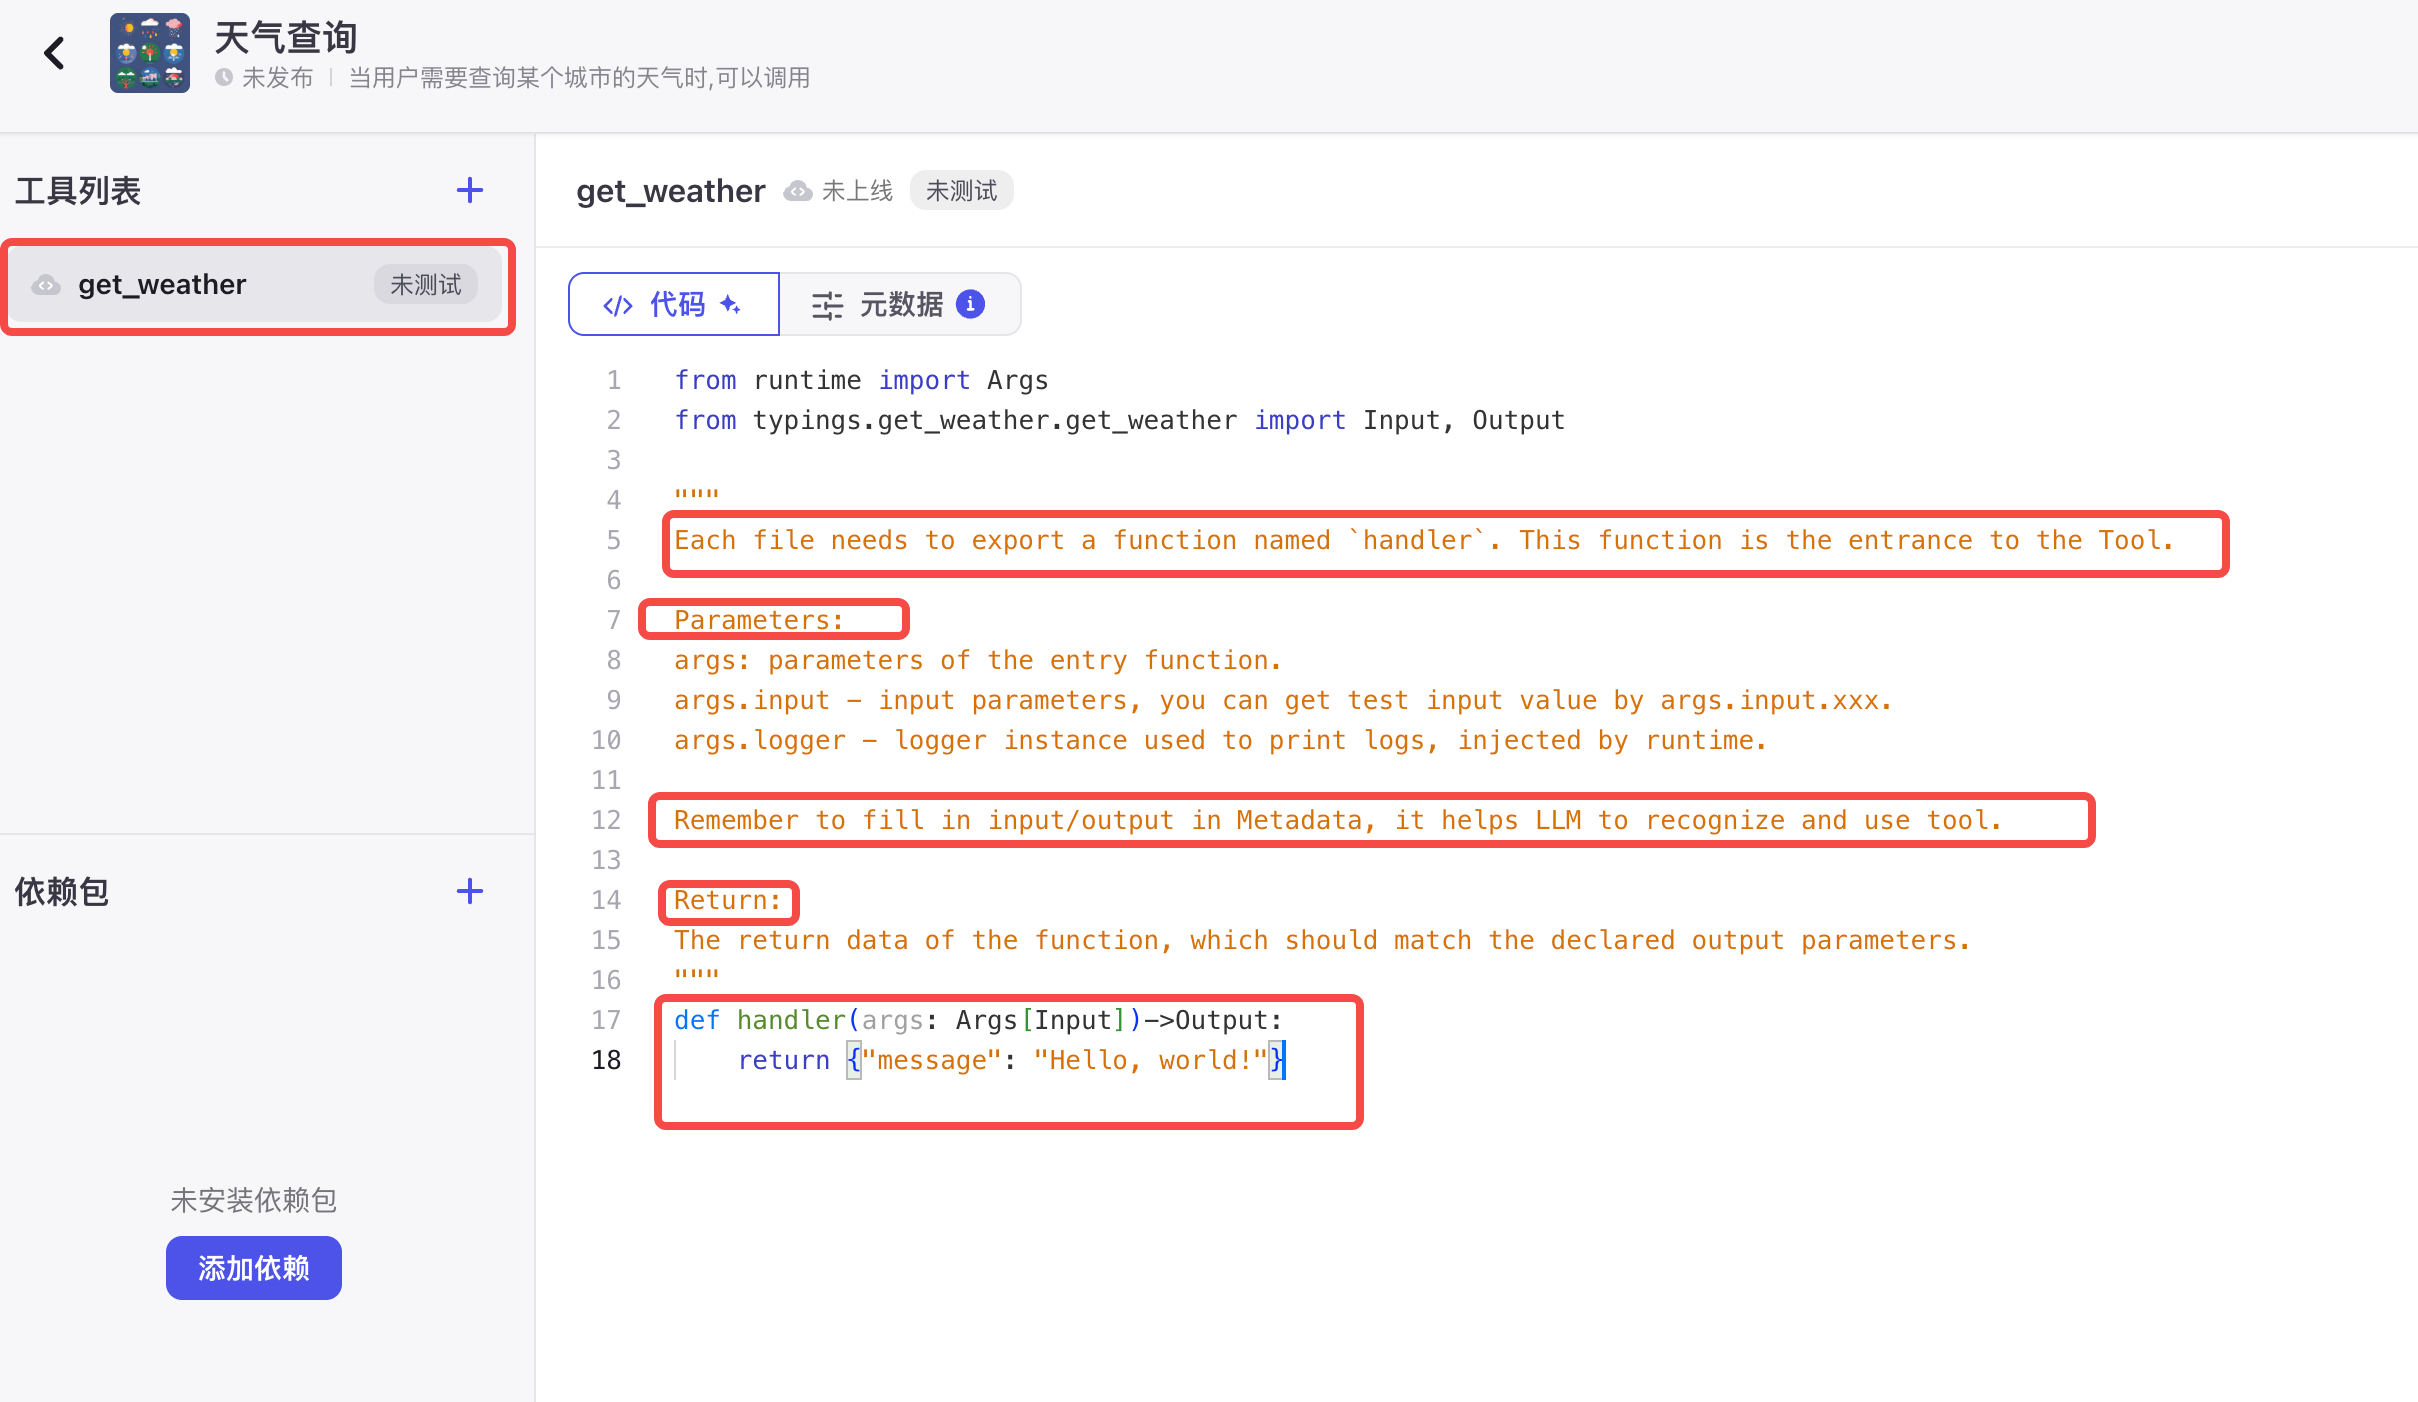Add a dependency package with plus icon

[x=469, y=891]
